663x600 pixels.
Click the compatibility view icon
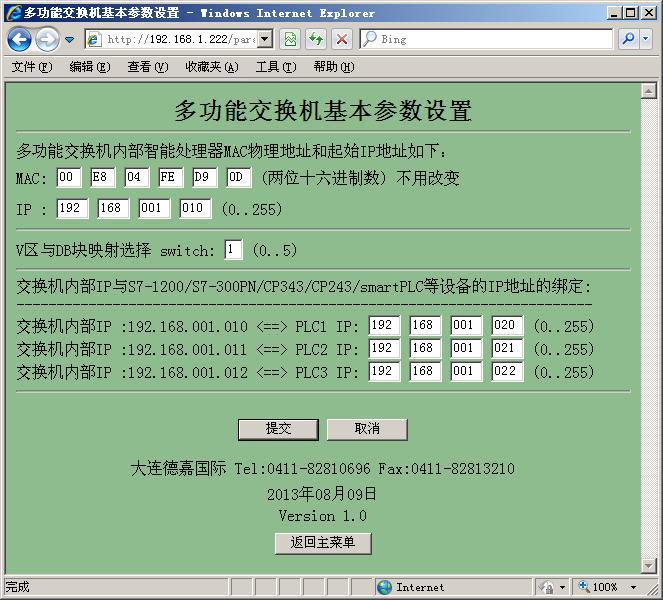[x=290, y=40]
